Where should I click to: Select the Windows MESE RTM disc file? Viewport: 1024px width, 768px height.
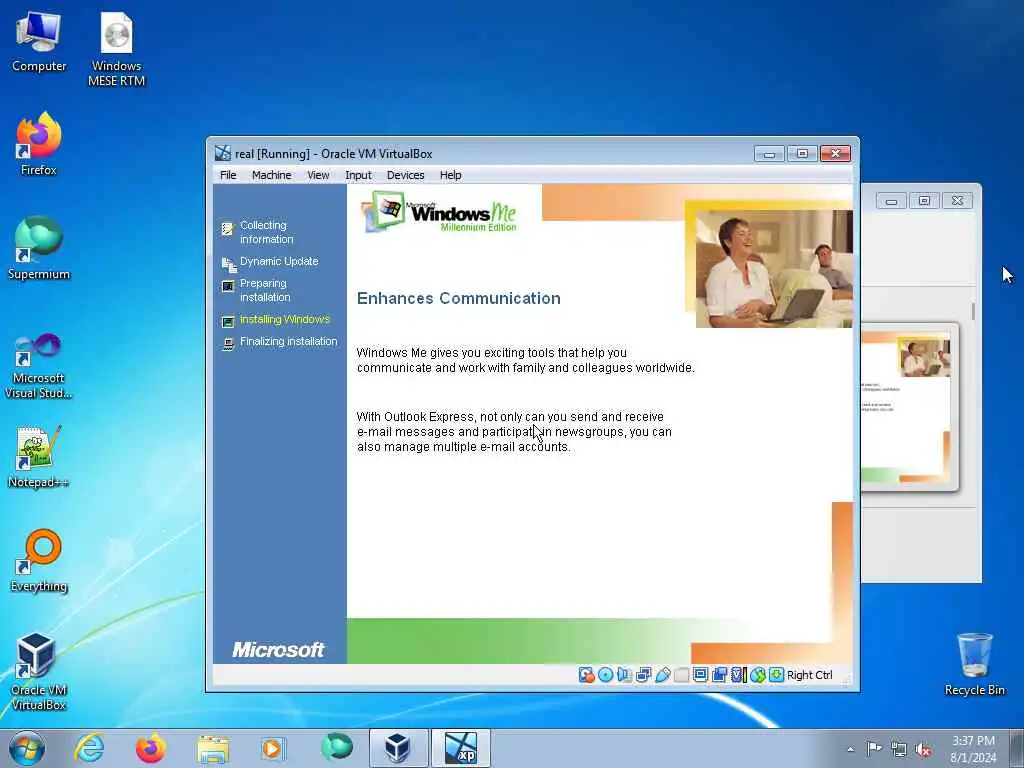tap(116, 49)
